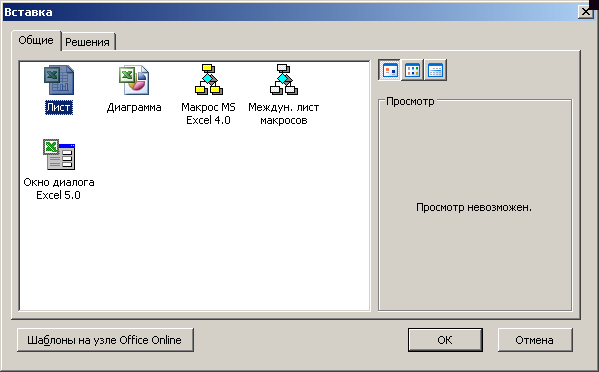Open the Общие tab

click(36, 40)
